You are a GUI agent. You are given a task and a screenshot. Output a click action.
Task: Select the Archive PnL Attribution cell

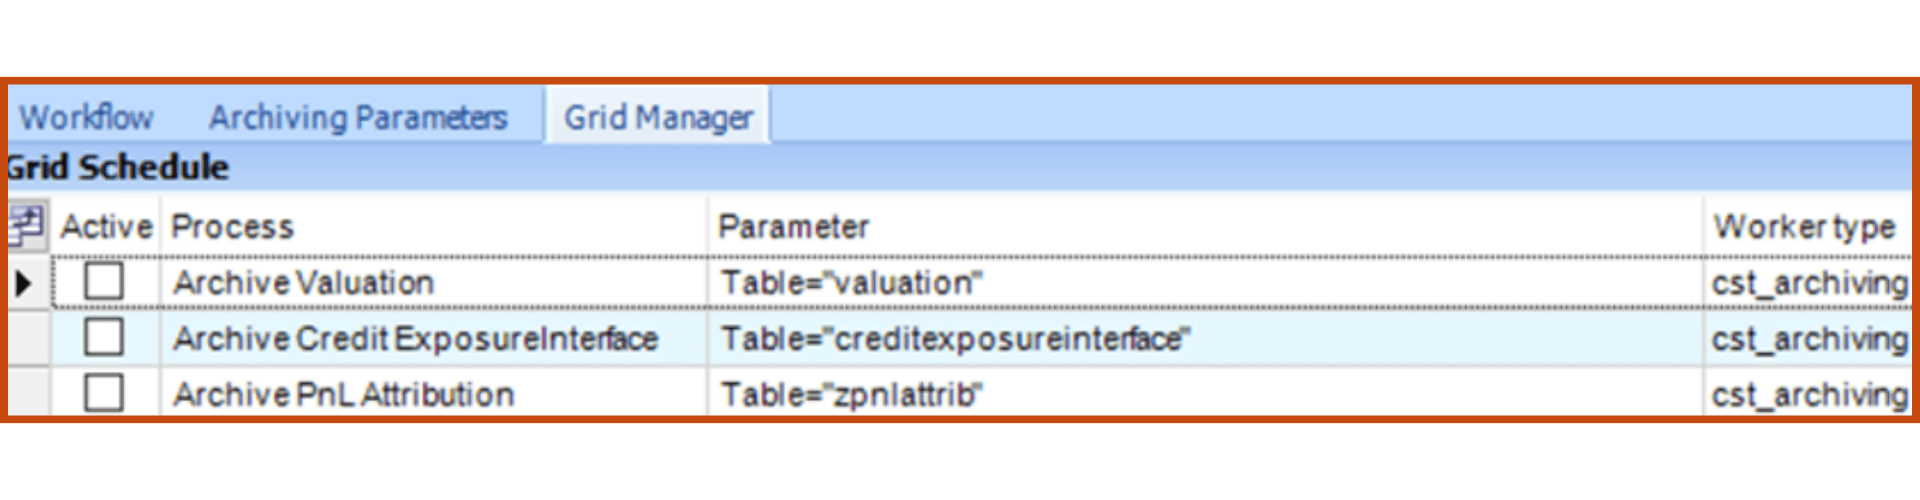[434, 394]
